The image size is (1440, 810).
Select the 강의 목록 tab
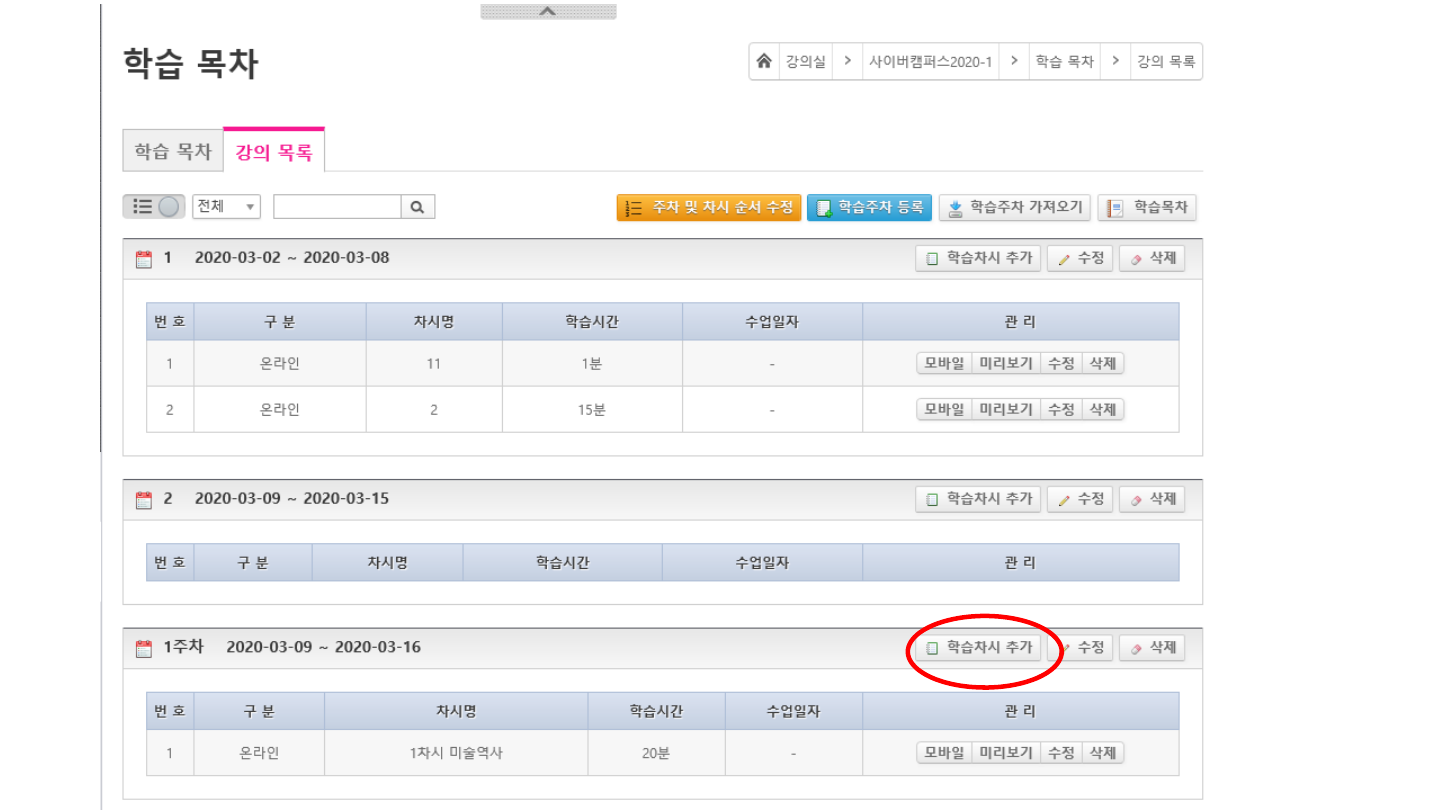pyautogui.click(x=274, y=153)
